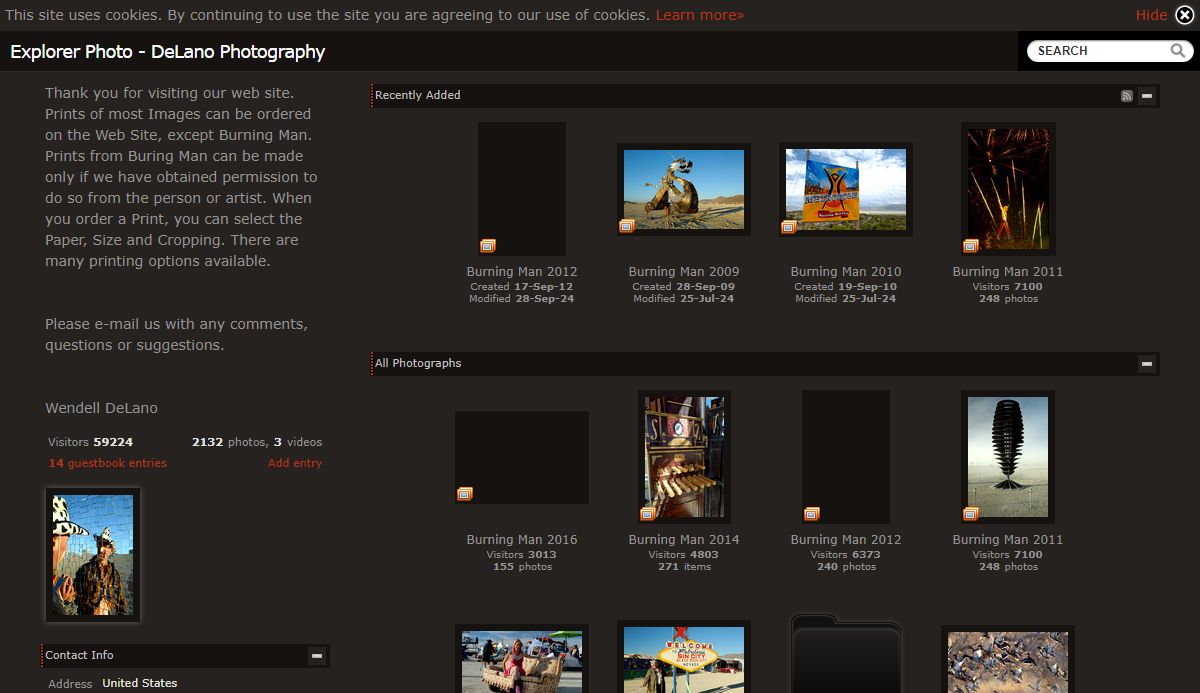Image resolution: width=1200 pixels, height=693 pixels.
Task: Open the Burning Man 2014 thumbnail
Action: point(684,457)
